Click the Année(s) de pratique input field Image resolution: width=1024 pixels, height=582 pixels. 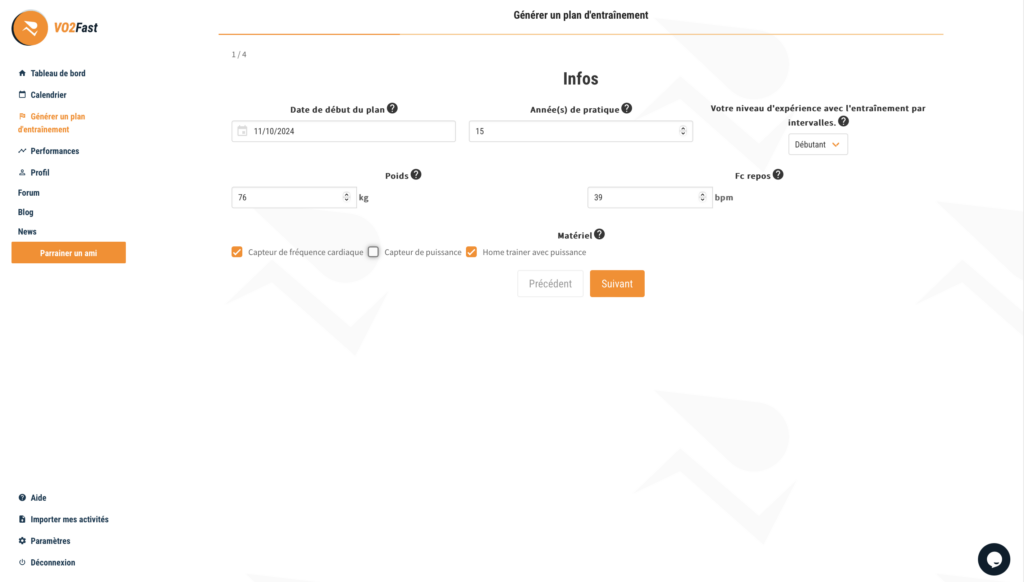click(x=572, y=131)
